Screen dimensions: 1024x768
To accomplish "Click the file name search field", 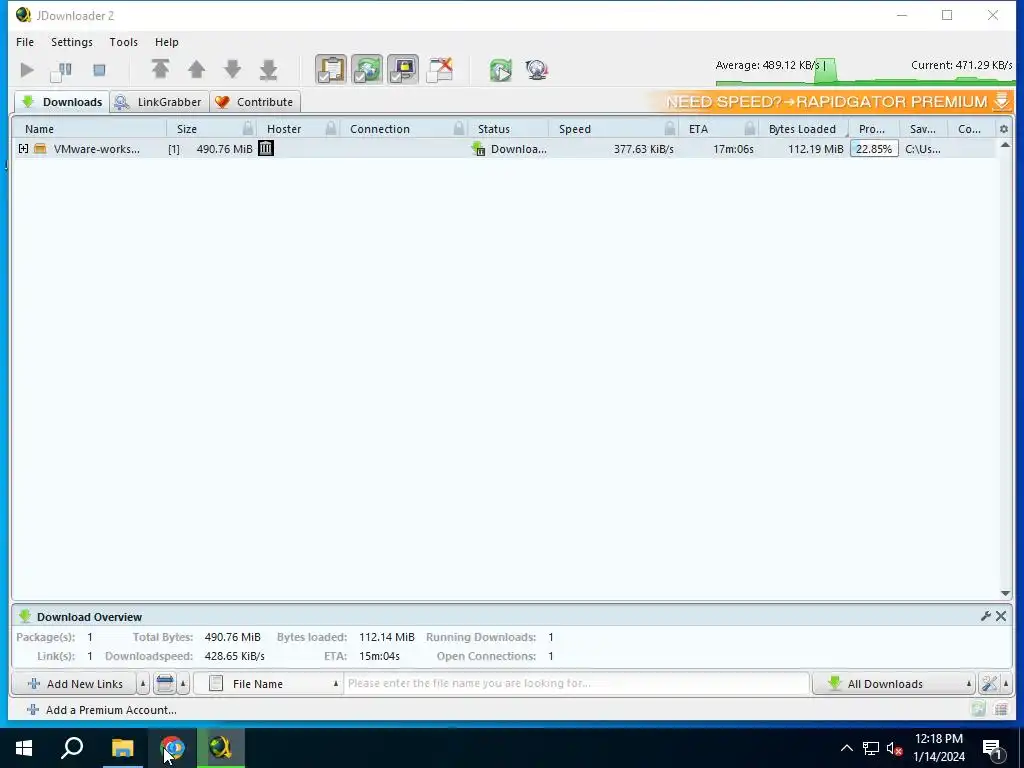I will (577, 683).
